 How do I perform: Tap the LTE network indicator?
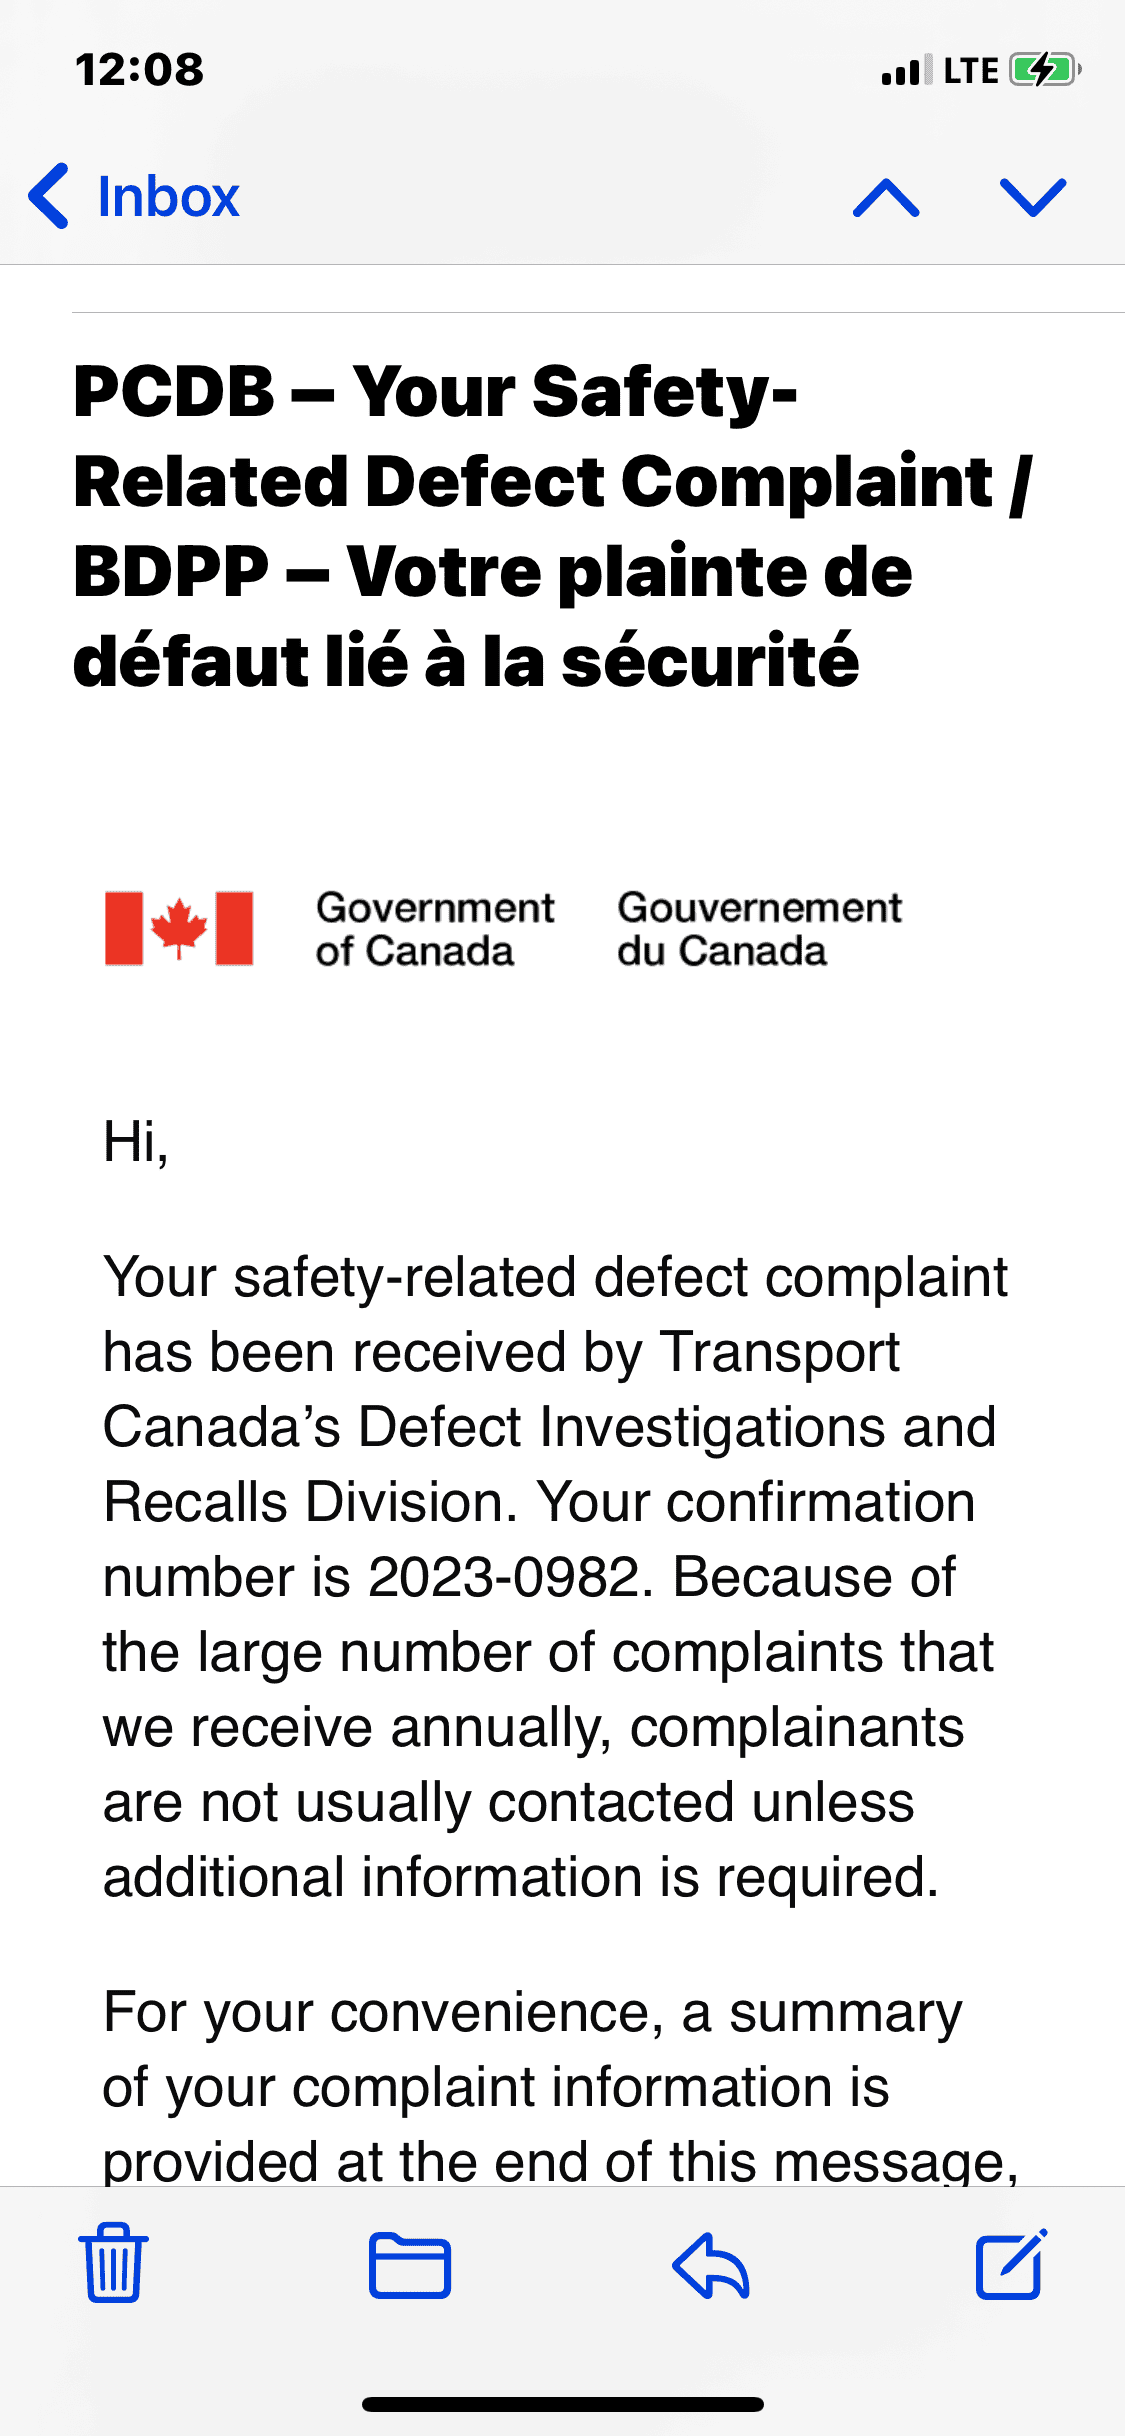tap(971, 71)
